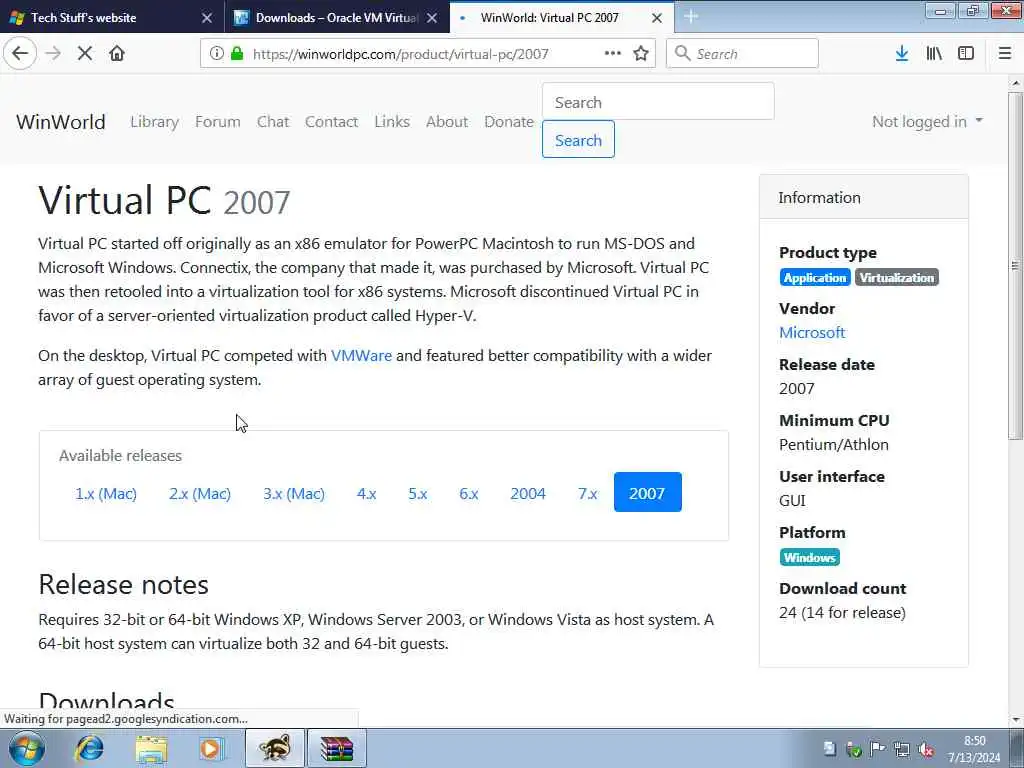
Task: Open the Chat nav item
Action: point(273,121)
